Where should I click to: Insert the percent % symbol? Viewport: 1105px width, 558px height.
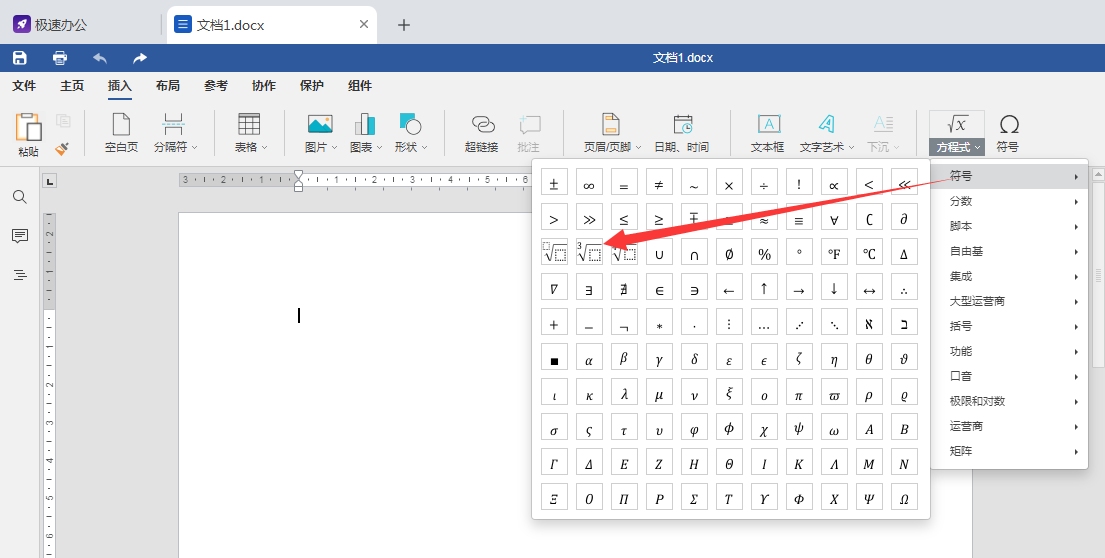coord(764,252)
